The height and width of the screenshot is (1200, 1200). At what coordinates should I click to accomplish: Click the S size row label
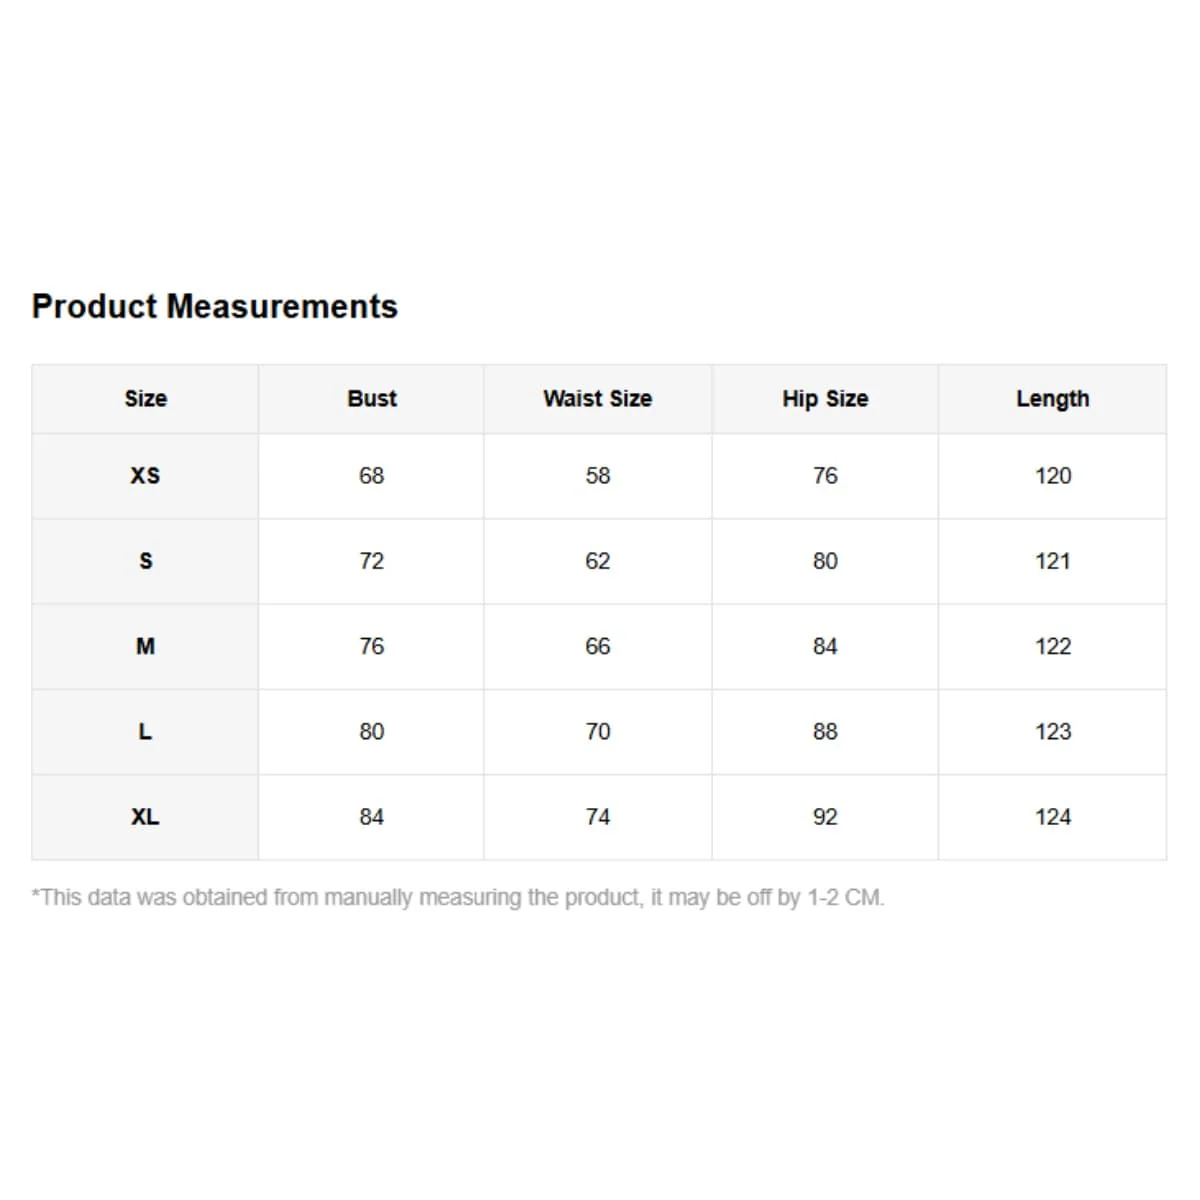pos(145,561)
